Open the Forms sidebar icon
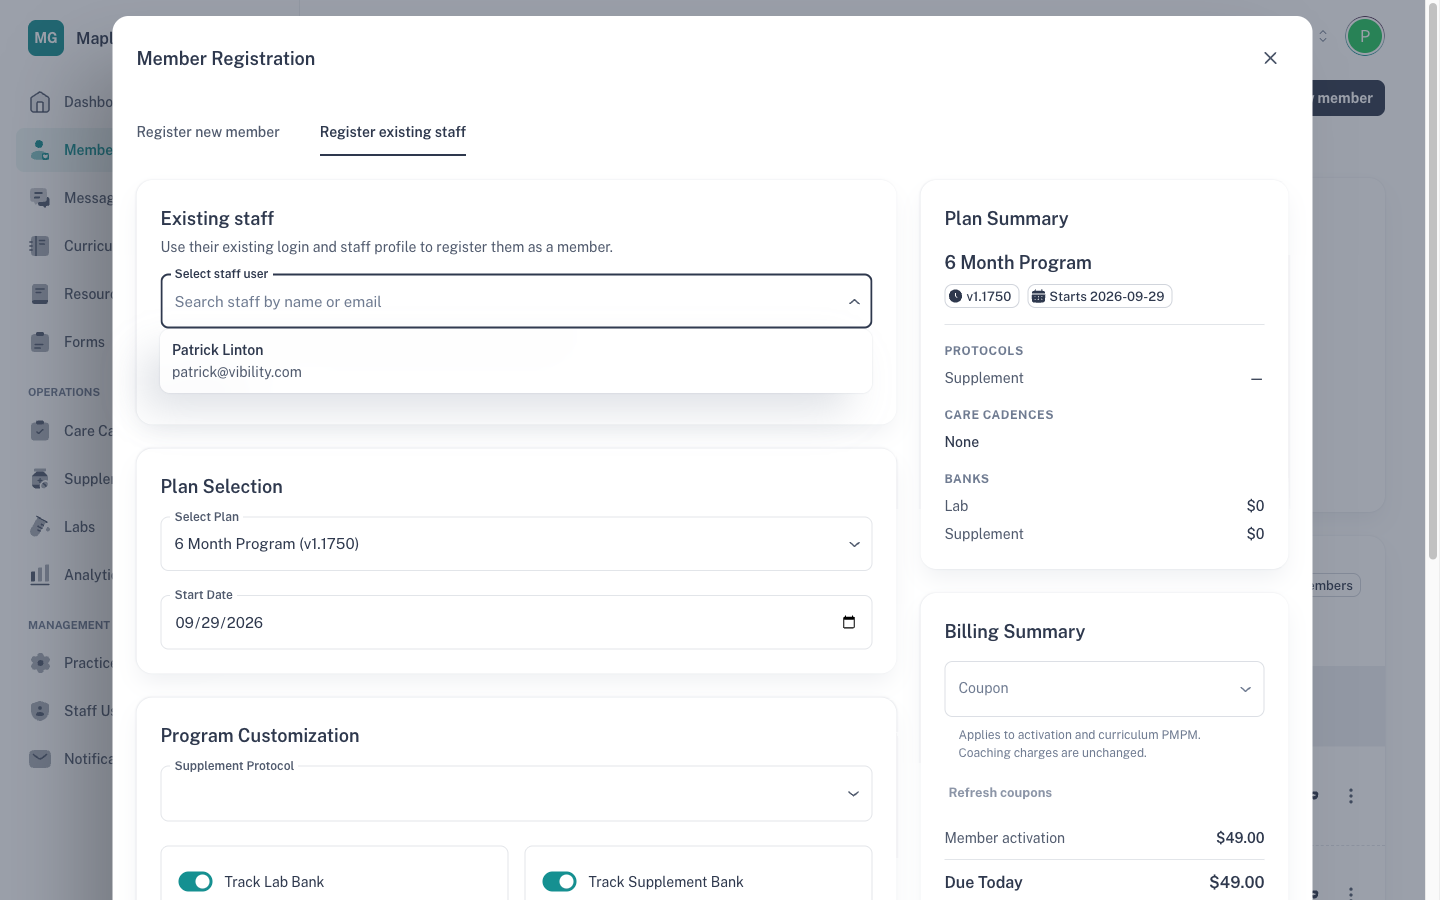The width and height of the screenshot is (1440, 900). pos(40,342)
